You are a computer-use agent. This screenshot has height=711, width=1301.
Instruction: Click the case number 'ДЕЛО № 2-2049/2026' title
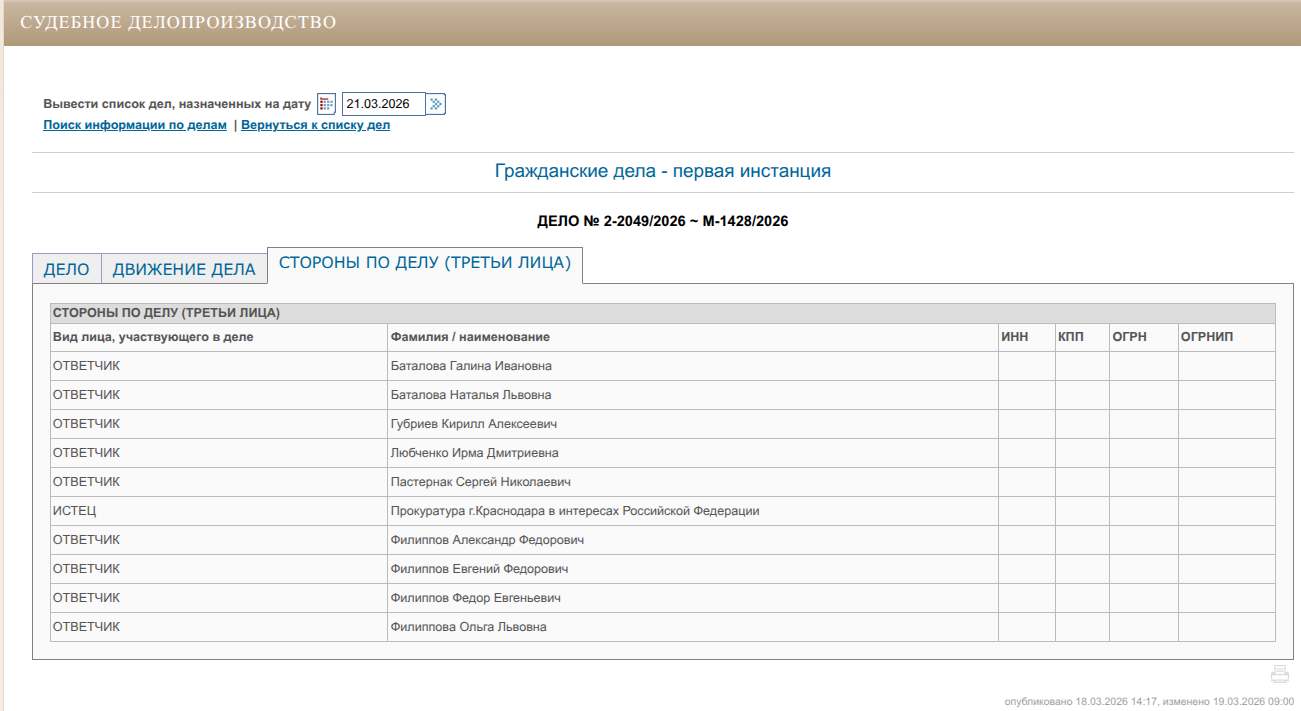(x=662, y=221)
